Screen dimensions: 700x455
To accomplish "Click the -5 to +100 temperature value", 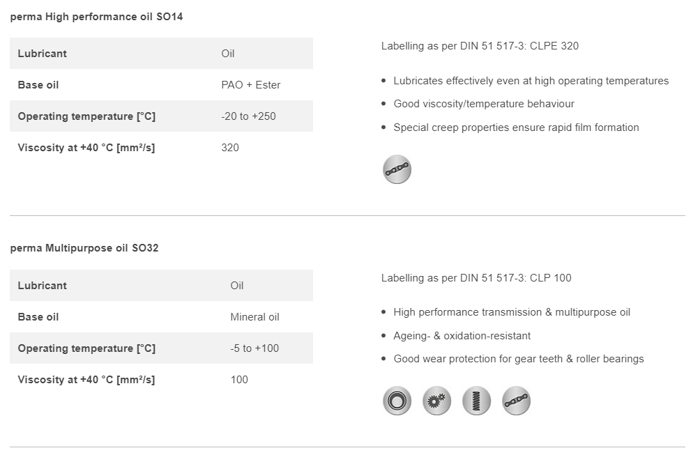I will point(254,348).
